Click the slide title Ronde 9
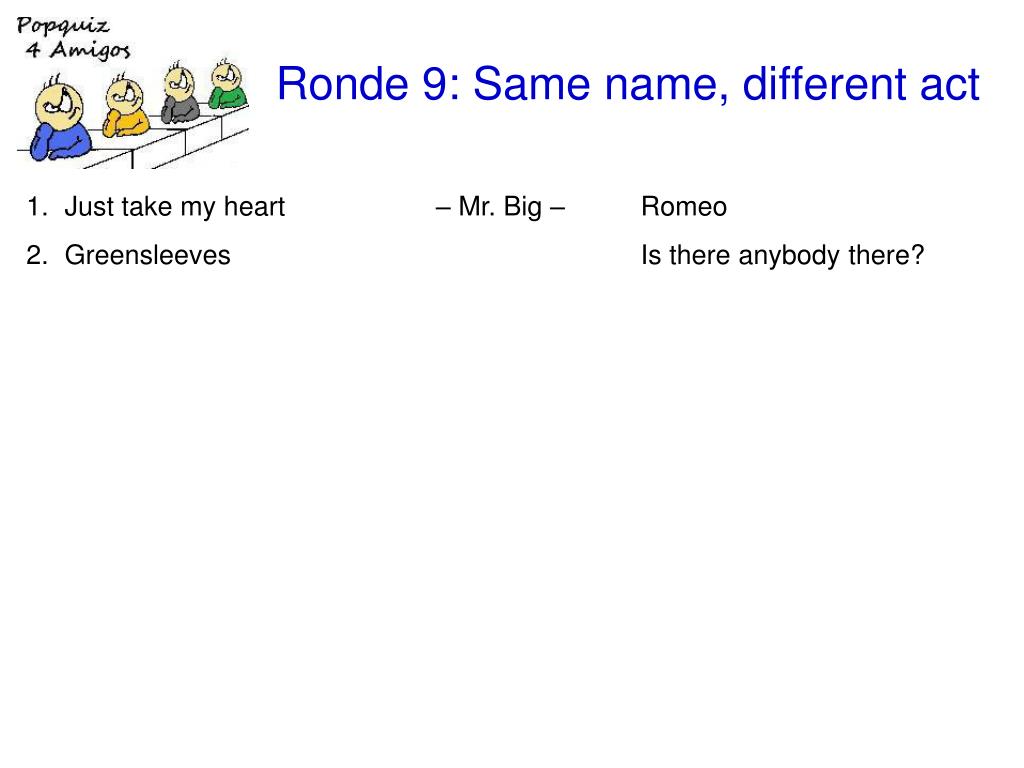This screenshot has height=768, width=1024. pos(628,84)
